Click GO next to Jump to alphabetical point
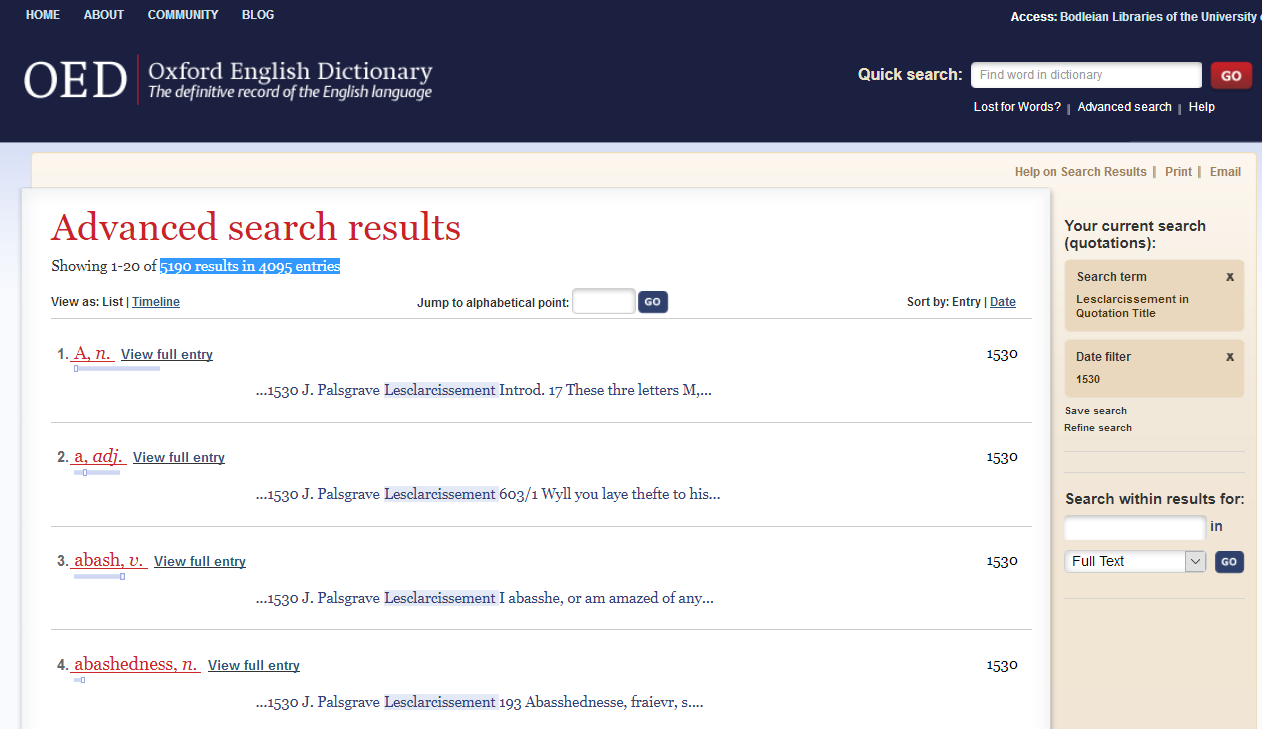1262x729 pixels. coord(652,302)
